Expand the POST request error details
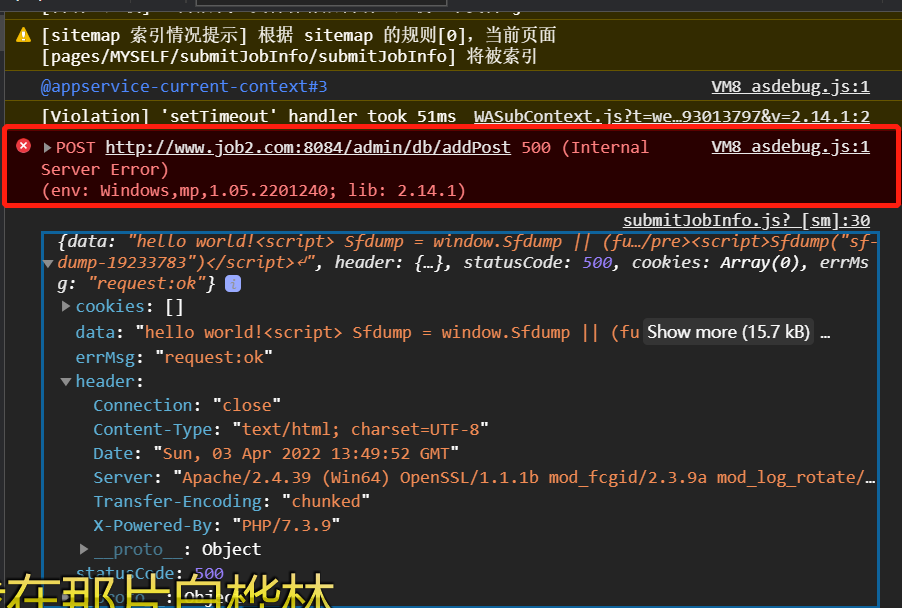The image size is (902, 608). point(47,148)
